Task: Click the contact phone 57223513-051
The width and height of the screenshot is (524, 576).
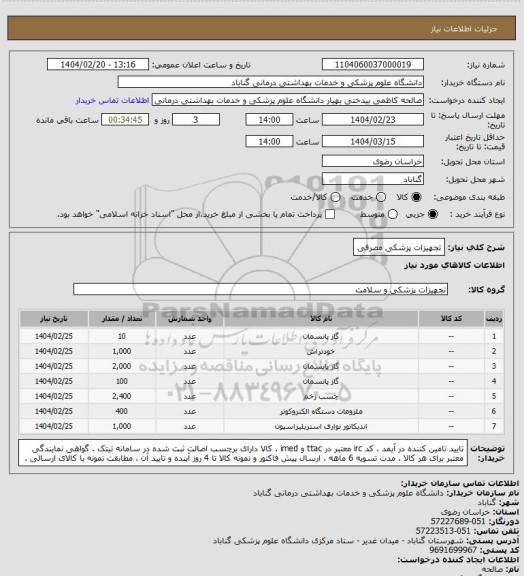Action: pyautogui.click(x=443, y=531)
